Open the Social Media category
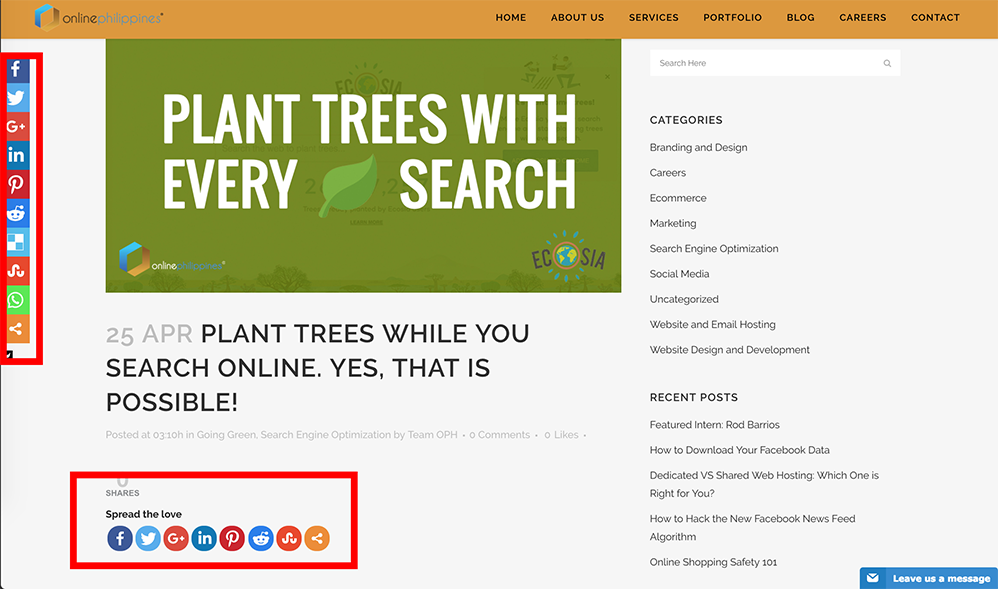 point(679,274)
